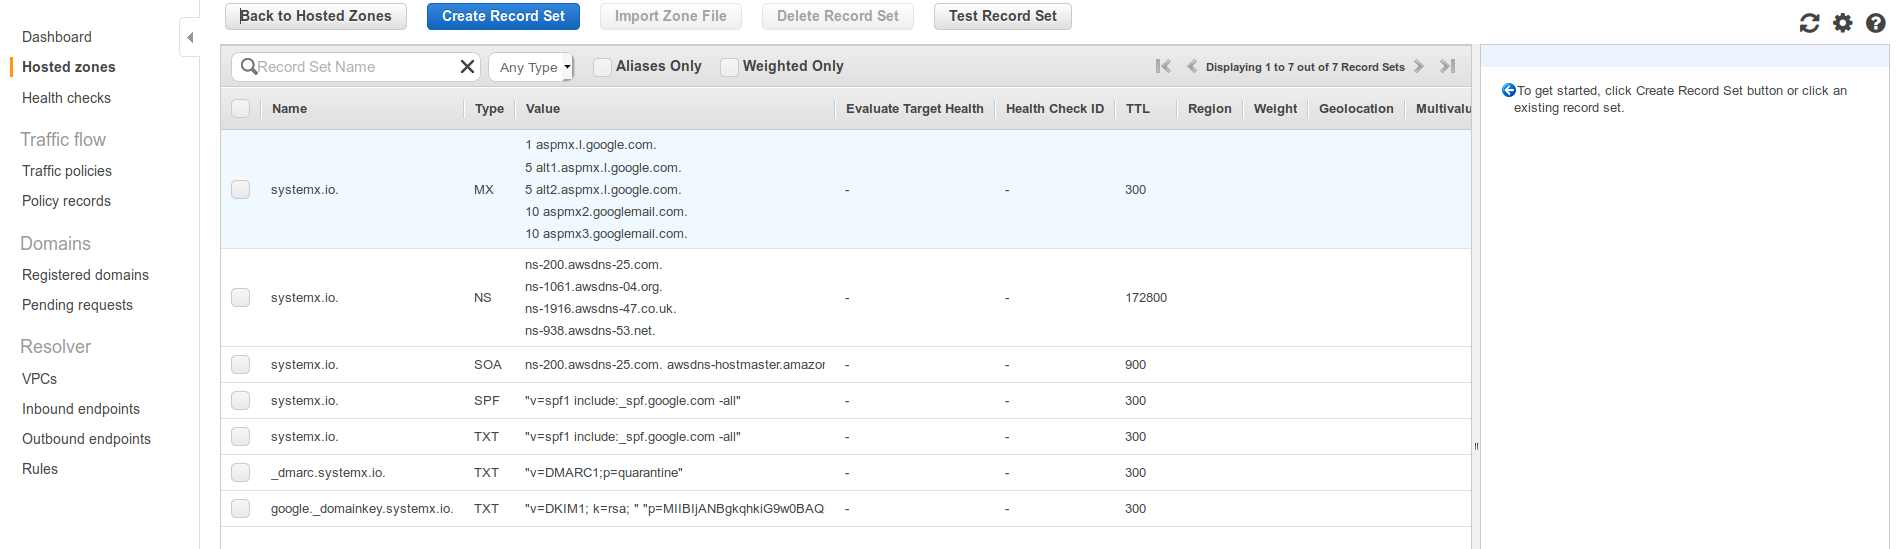
Task: Toggle the Aliases Only checkbox
Action: coord(602,67)
